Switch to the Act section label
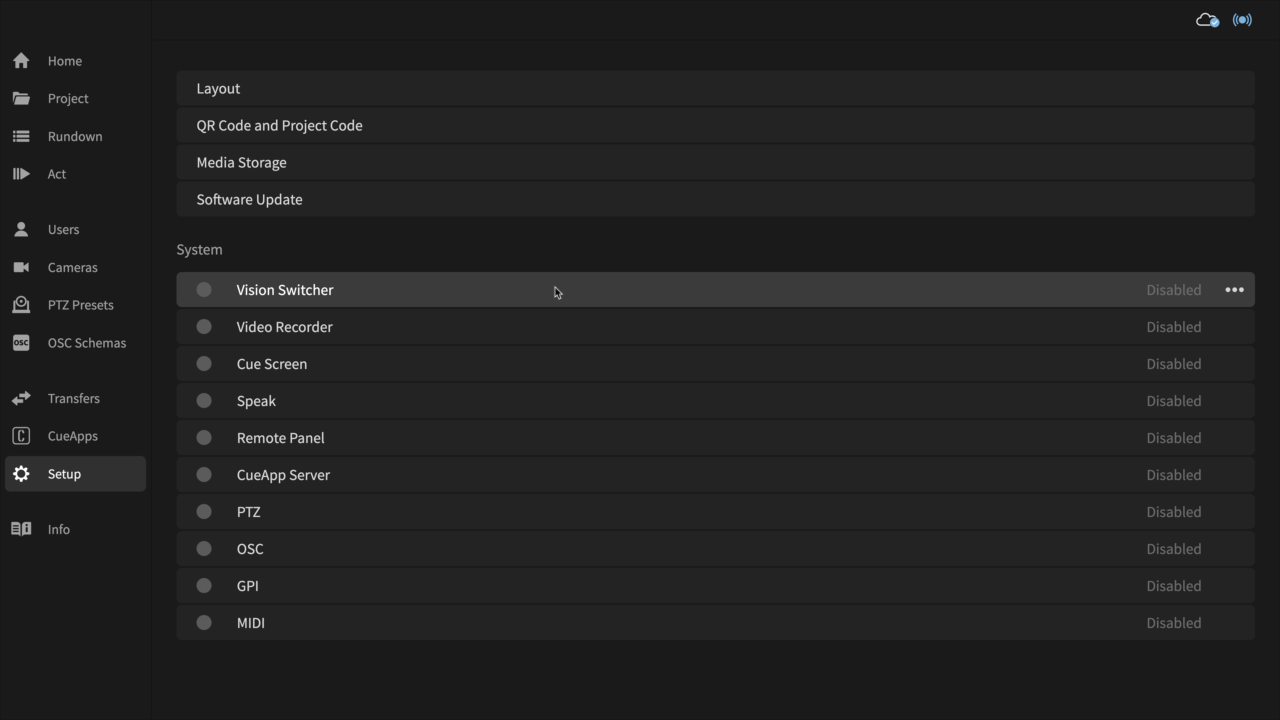The image size is (1280, 720). (57, 174)
